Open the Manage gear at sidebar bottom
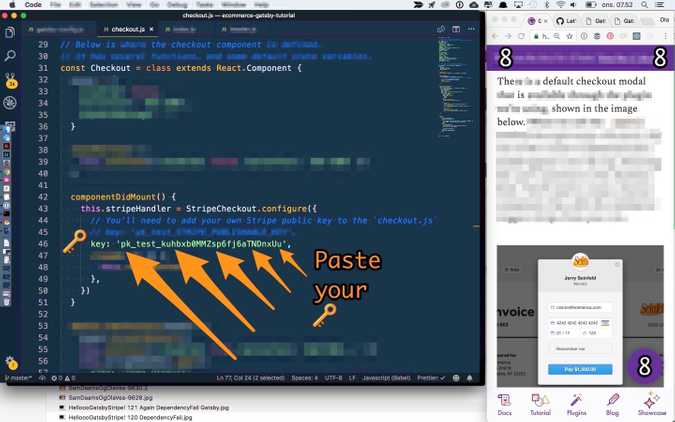This screenshot has height=422, width=675. 11,362
